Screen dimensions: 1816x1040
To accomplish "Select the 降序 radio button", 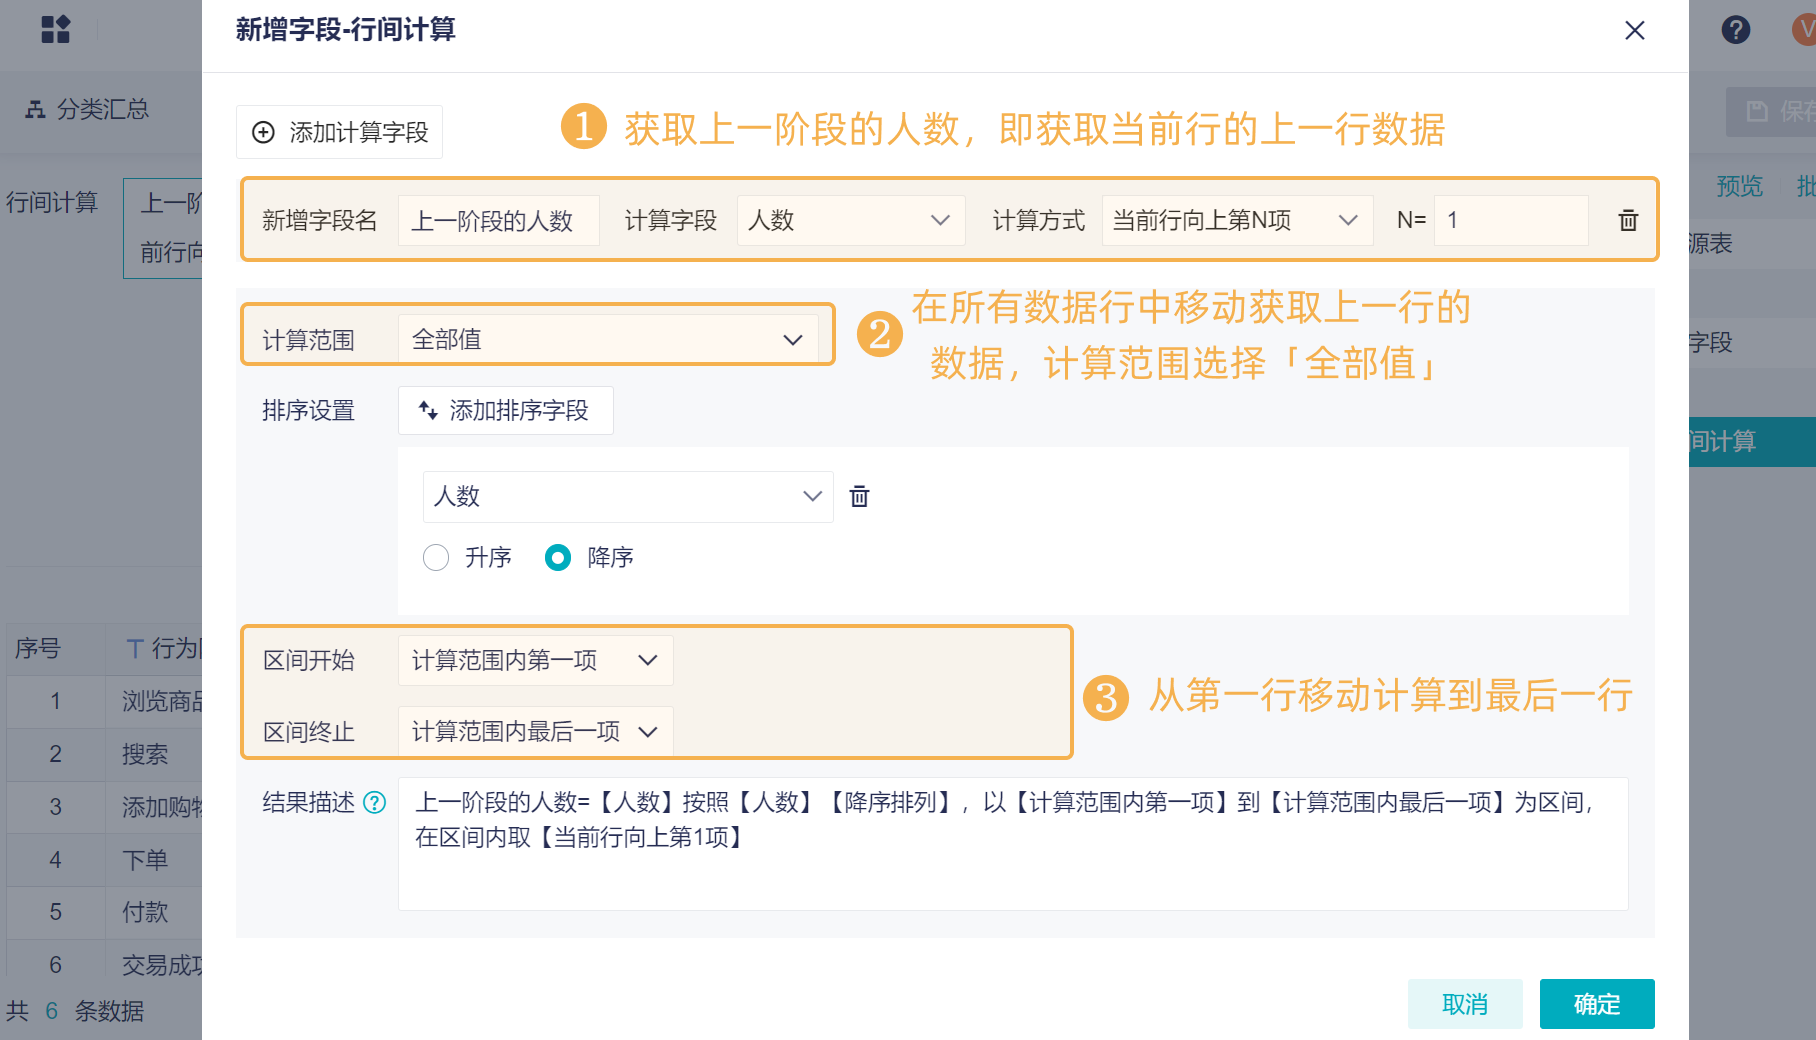I will point(558,557).
